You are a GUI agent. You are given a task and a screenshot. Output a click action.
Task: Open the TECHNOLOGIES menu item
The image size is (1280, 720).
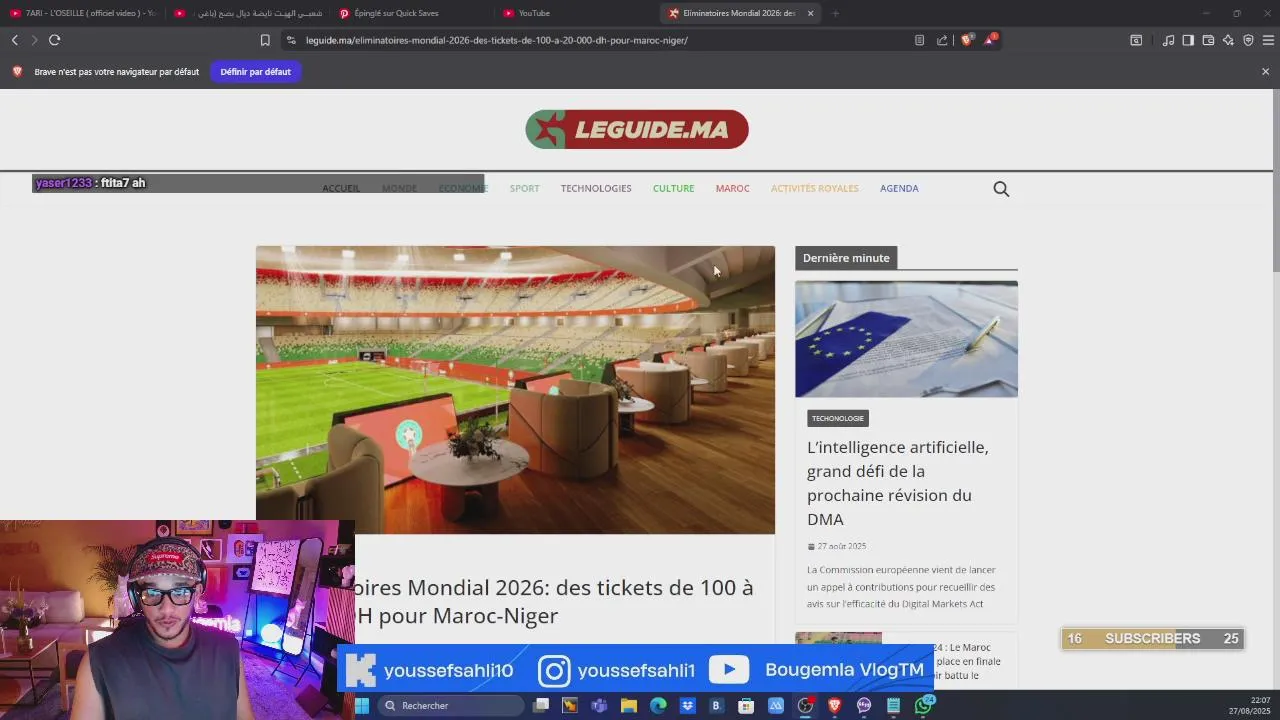tap(596, 188)
